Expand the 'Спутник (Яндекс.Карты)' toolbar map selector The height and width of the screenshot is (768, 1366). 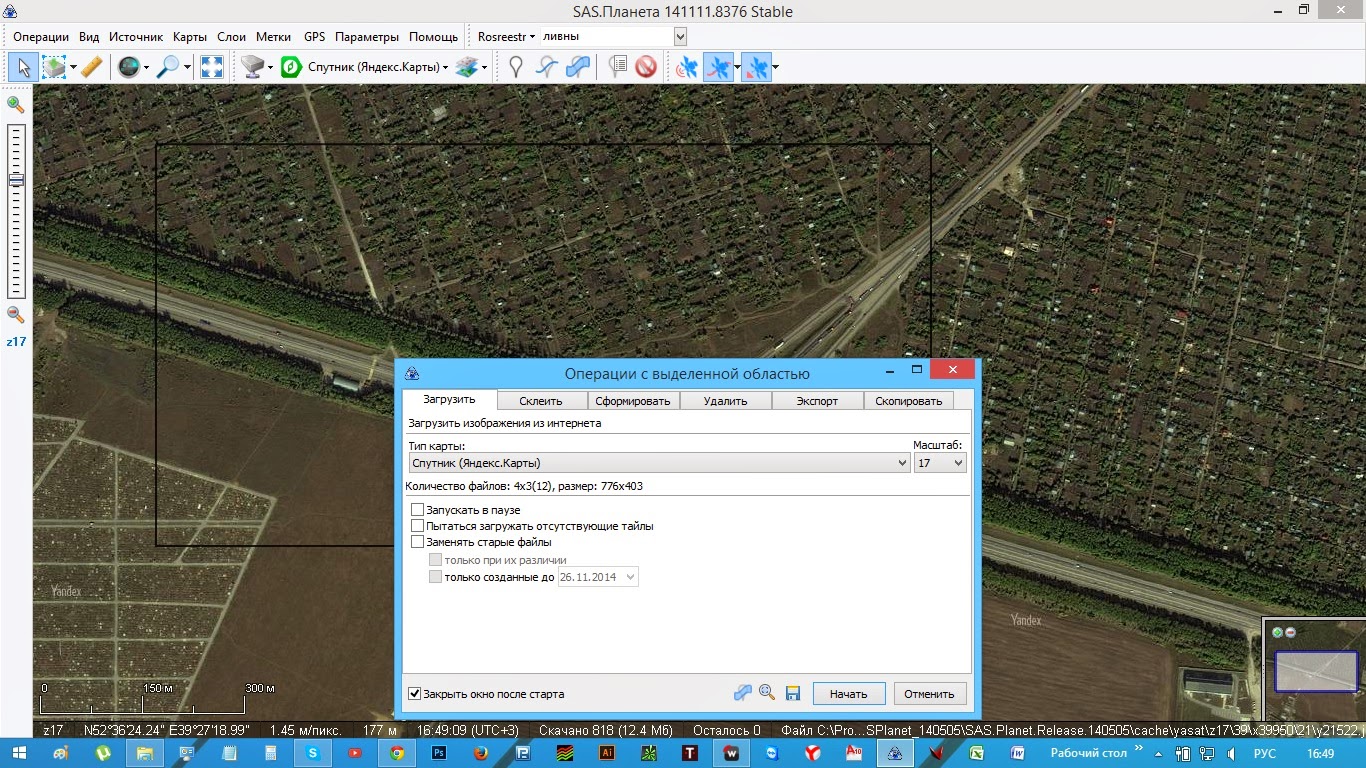(x=445, y=67)
